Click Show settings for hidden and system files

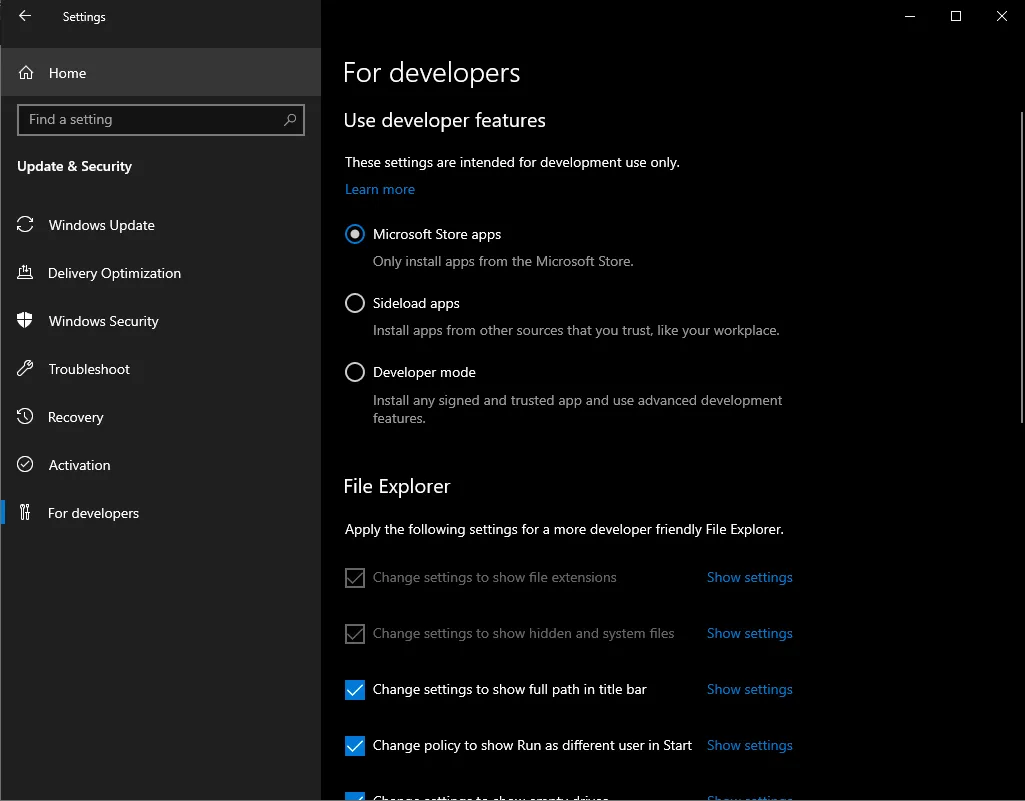pos(749,634)
